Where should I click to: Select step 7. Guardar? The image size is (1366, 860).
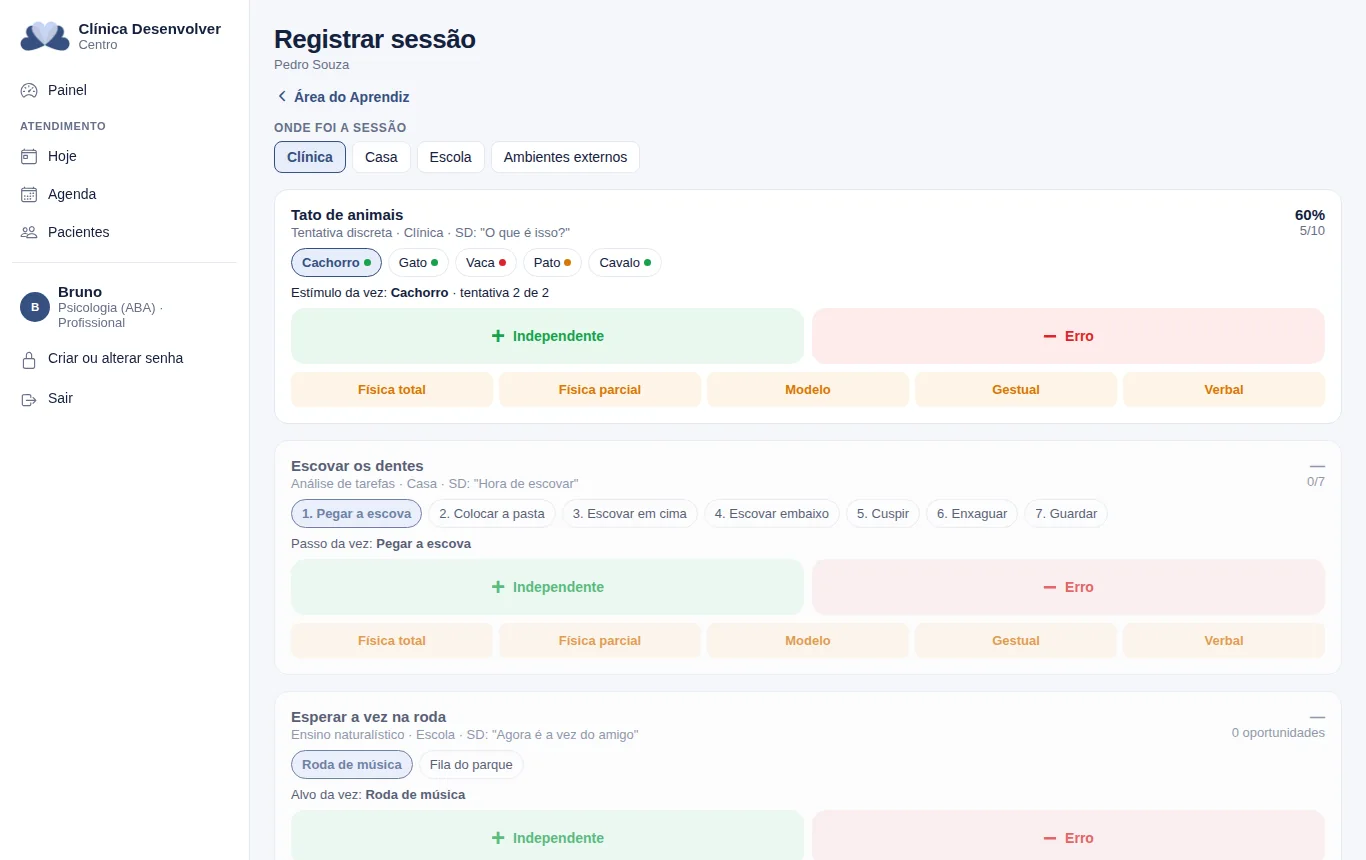click(x=1066, y=513)
